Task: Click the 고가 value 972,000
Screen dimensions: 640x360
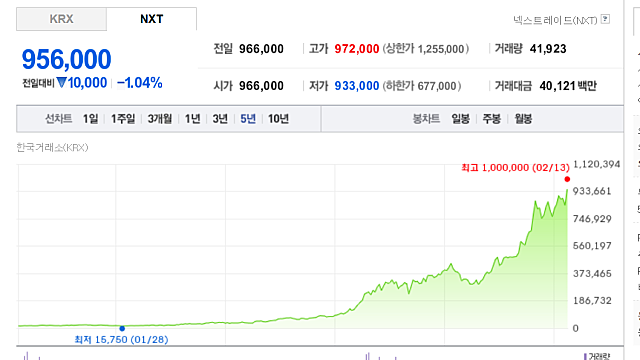Action: tap(357, 49)
